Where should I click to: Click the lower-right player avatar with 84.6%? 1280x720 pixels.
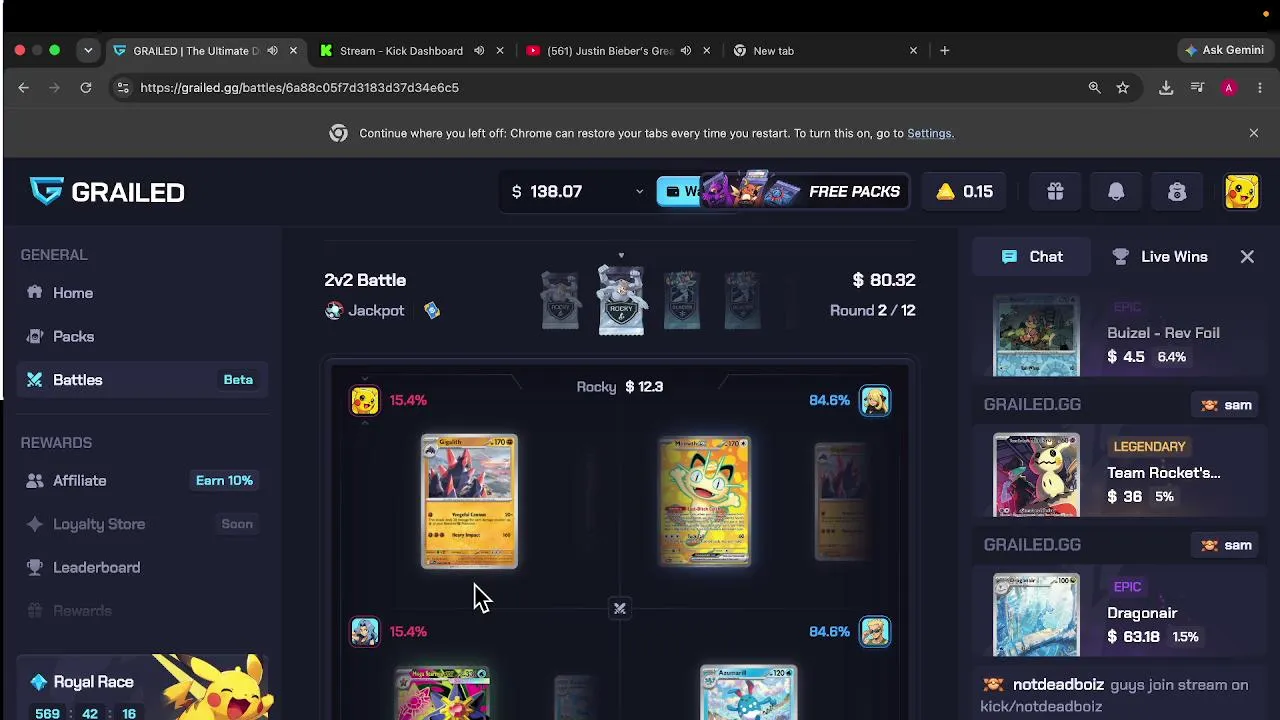click(x=875, y=631)
